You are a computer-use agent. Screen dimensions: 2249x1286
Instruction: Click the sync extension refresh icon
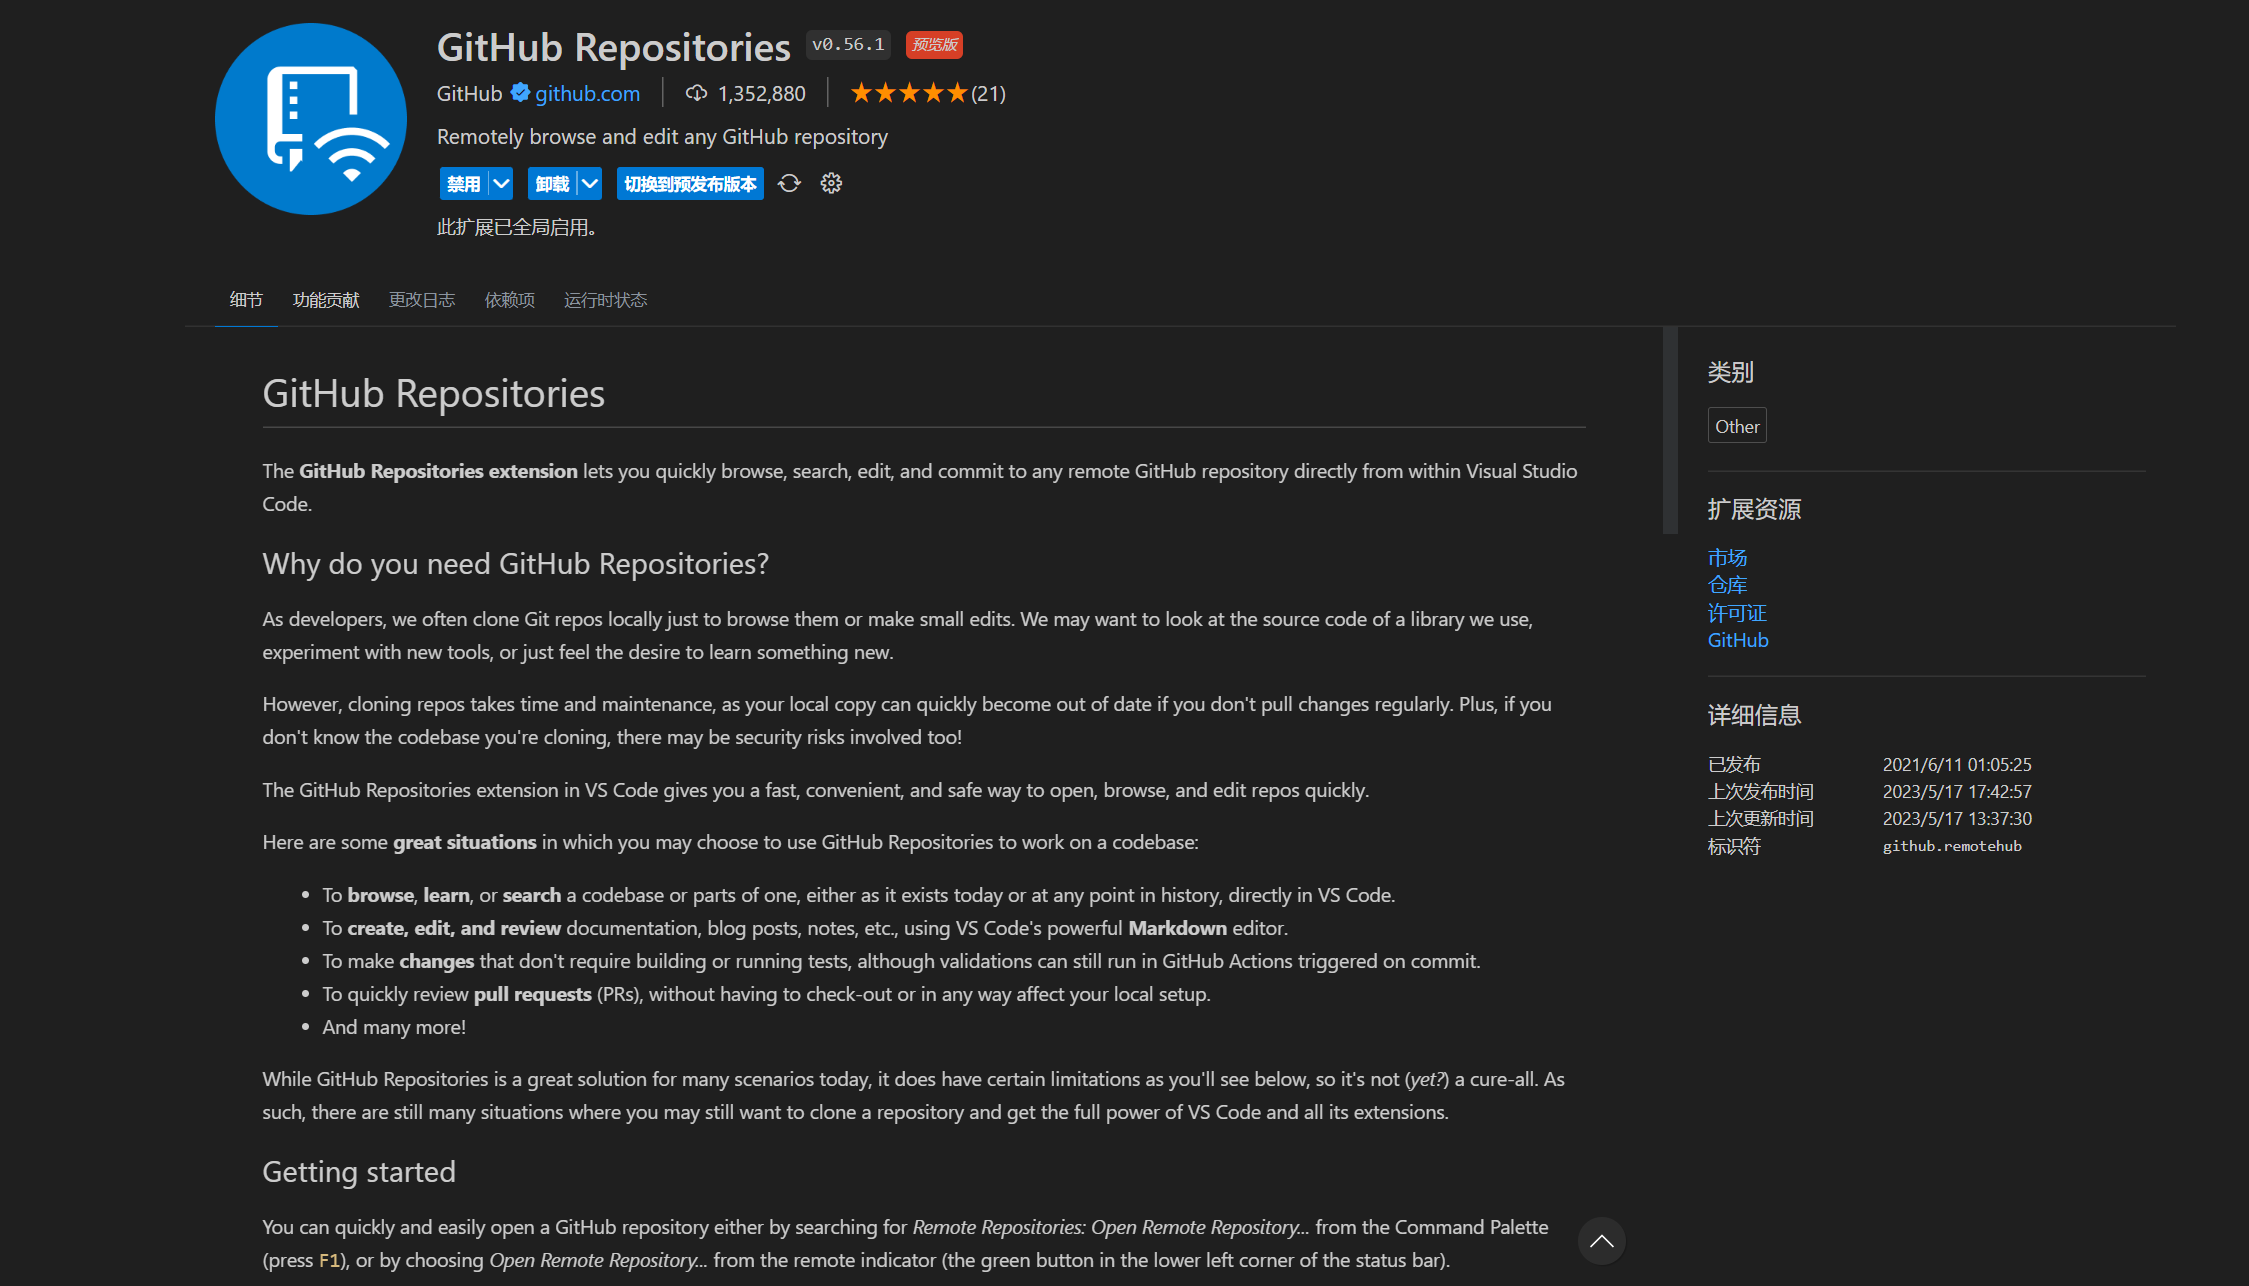tap(789, 183)
